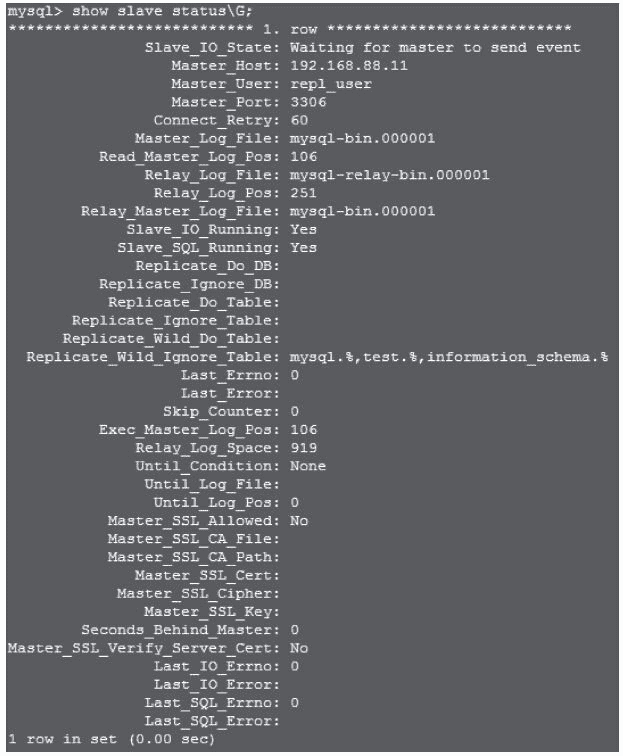This screenshot has height=756, width=623.
Task: Click the Slave_SQL_Running Yes value
Action: coord(303,247)
